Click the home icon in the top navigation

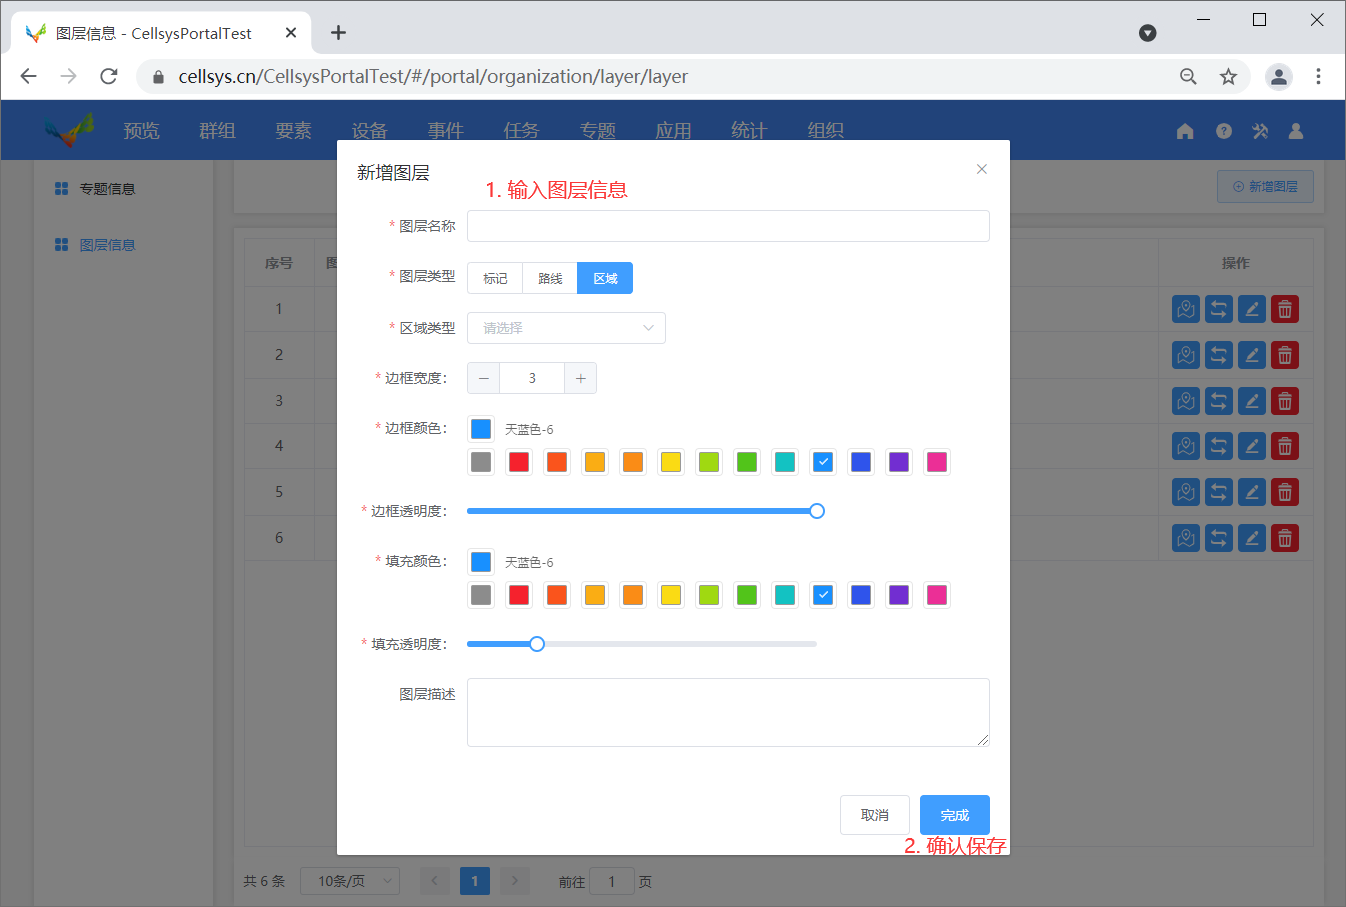[1185, 131]
